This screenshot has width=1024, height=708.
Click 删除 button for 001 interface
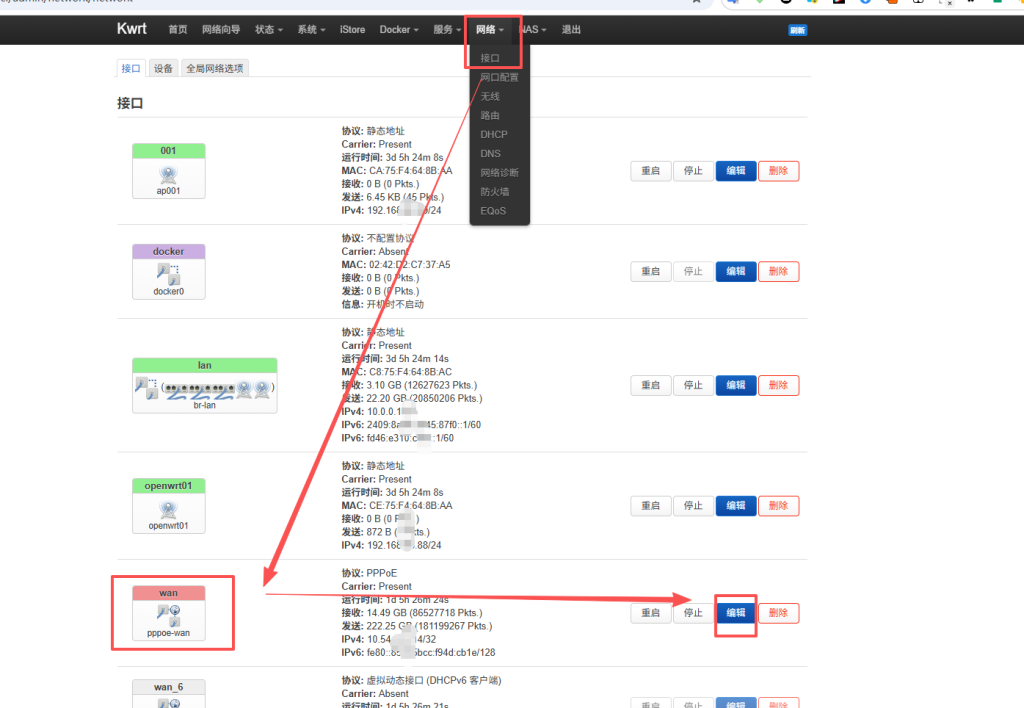pos(778,171)
